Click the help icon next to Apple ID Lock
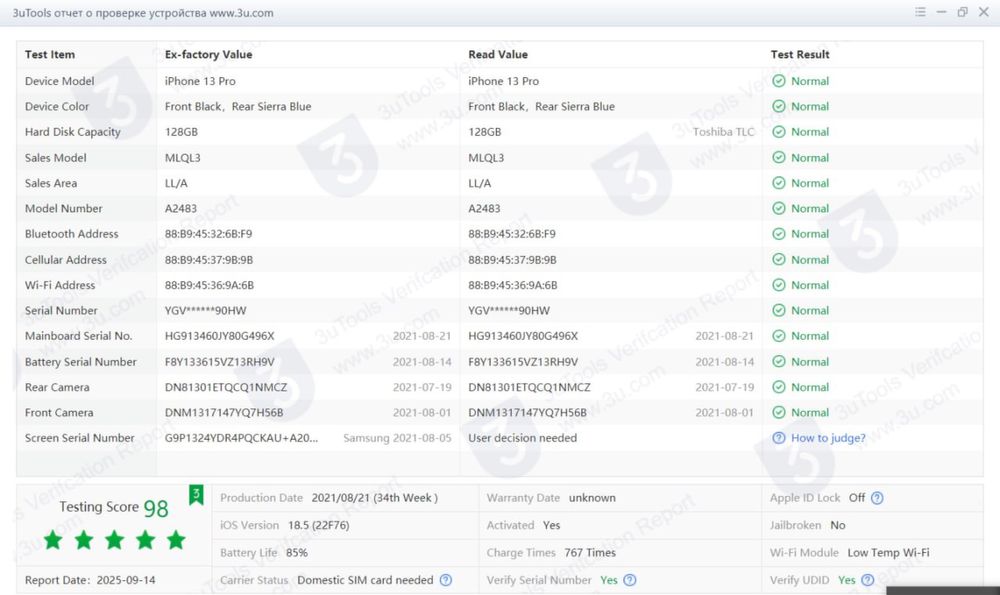The image size is (1000, 595). click(878, 498)
